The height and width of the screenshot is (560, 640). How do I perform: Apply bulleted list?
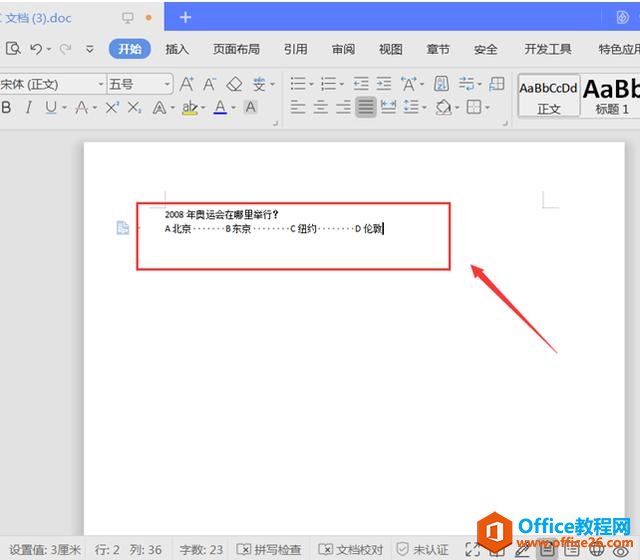click(x=298, y=84)
